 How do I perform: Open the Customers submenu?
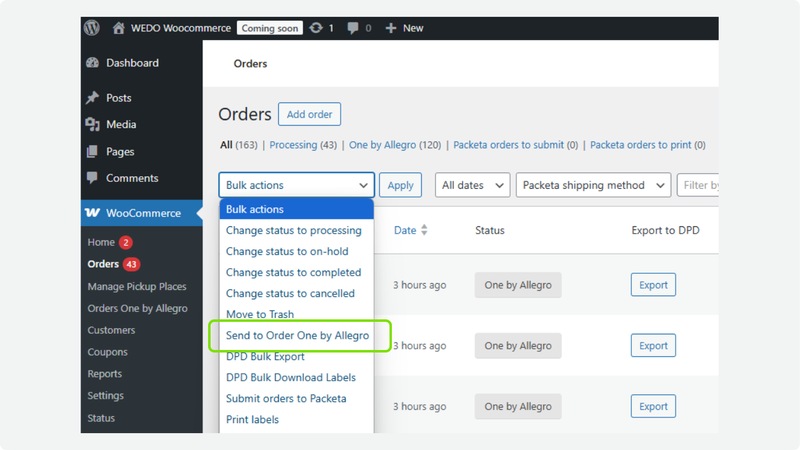pyautogui.click(x=111, y=330)
